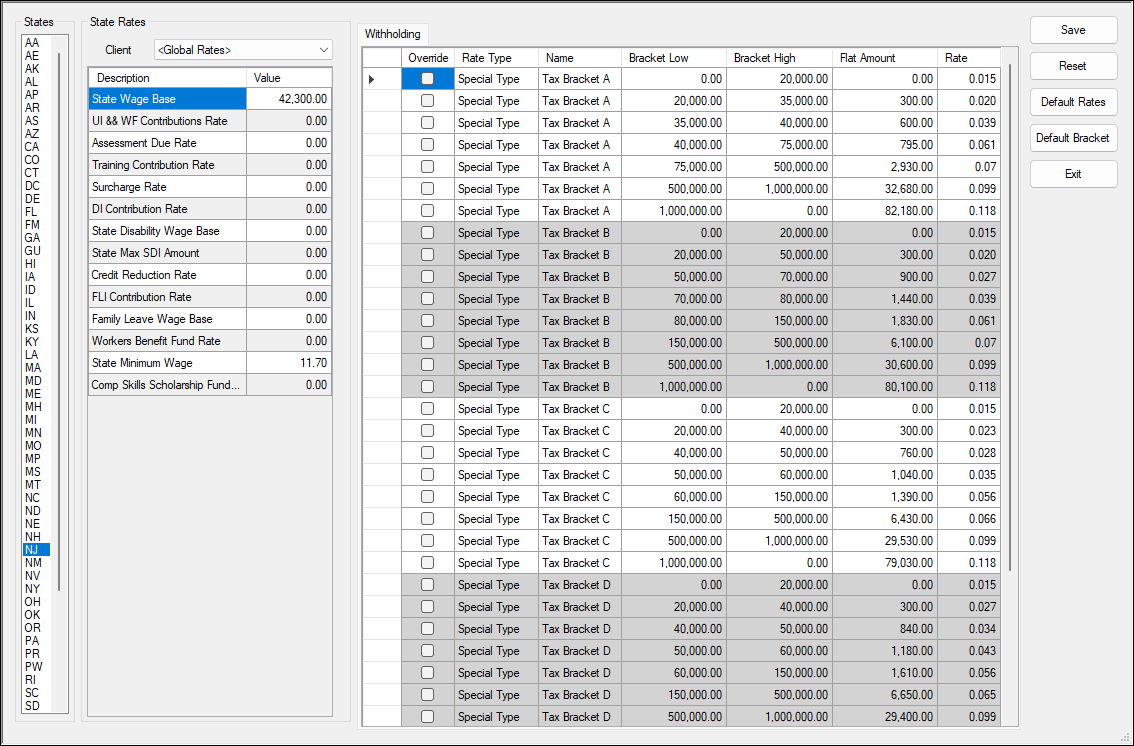Image resolution: width=1134 pixels, height=746 pixels.
Task: Click the Bracket High column header
Action: coord(779,58)
